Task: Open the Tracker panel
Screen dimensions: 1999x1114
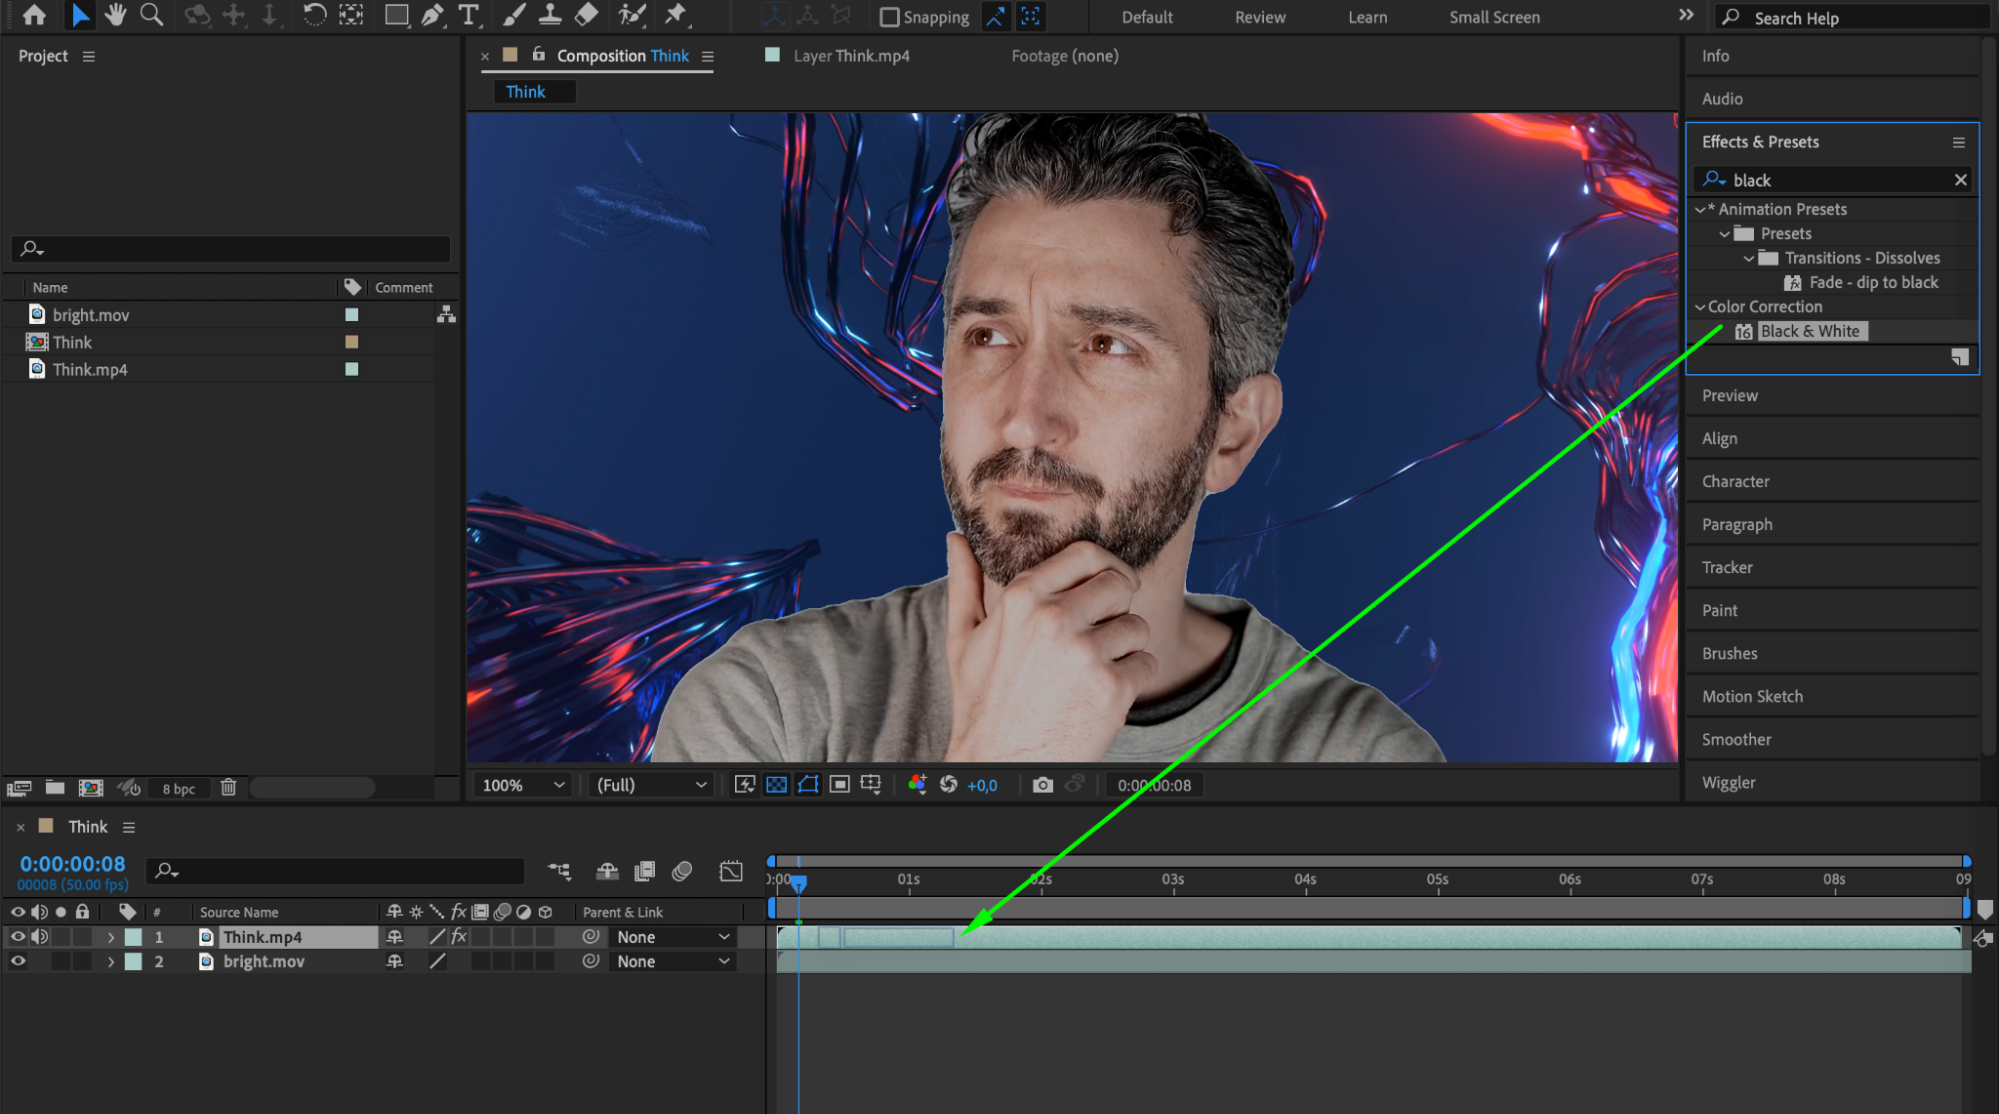Action: coord(1727,567)
